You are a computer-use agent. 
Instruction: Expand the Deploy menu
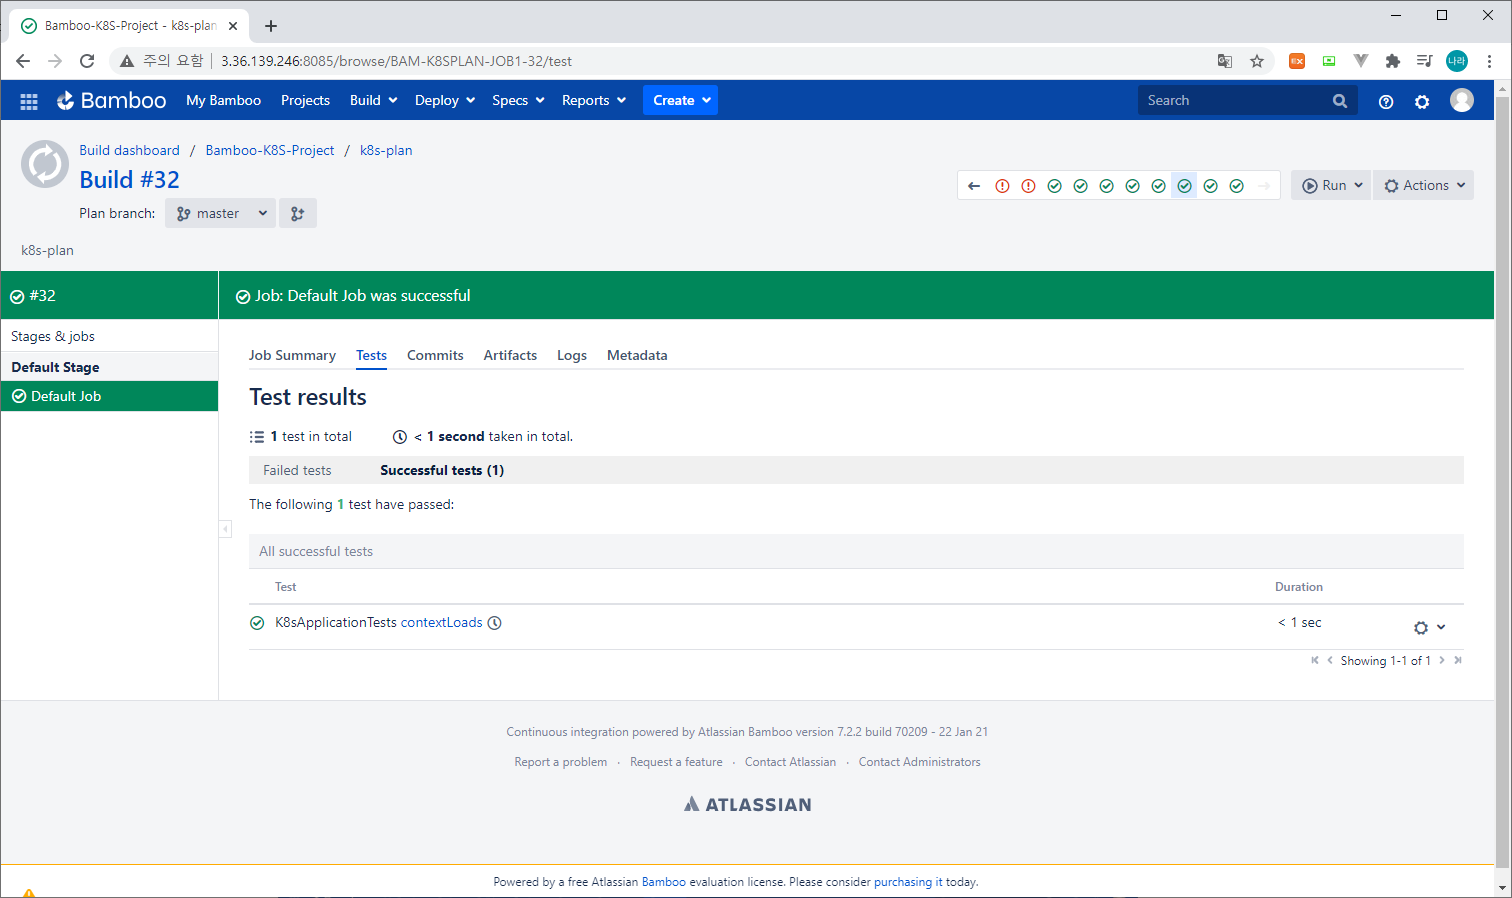coord(445,100)
